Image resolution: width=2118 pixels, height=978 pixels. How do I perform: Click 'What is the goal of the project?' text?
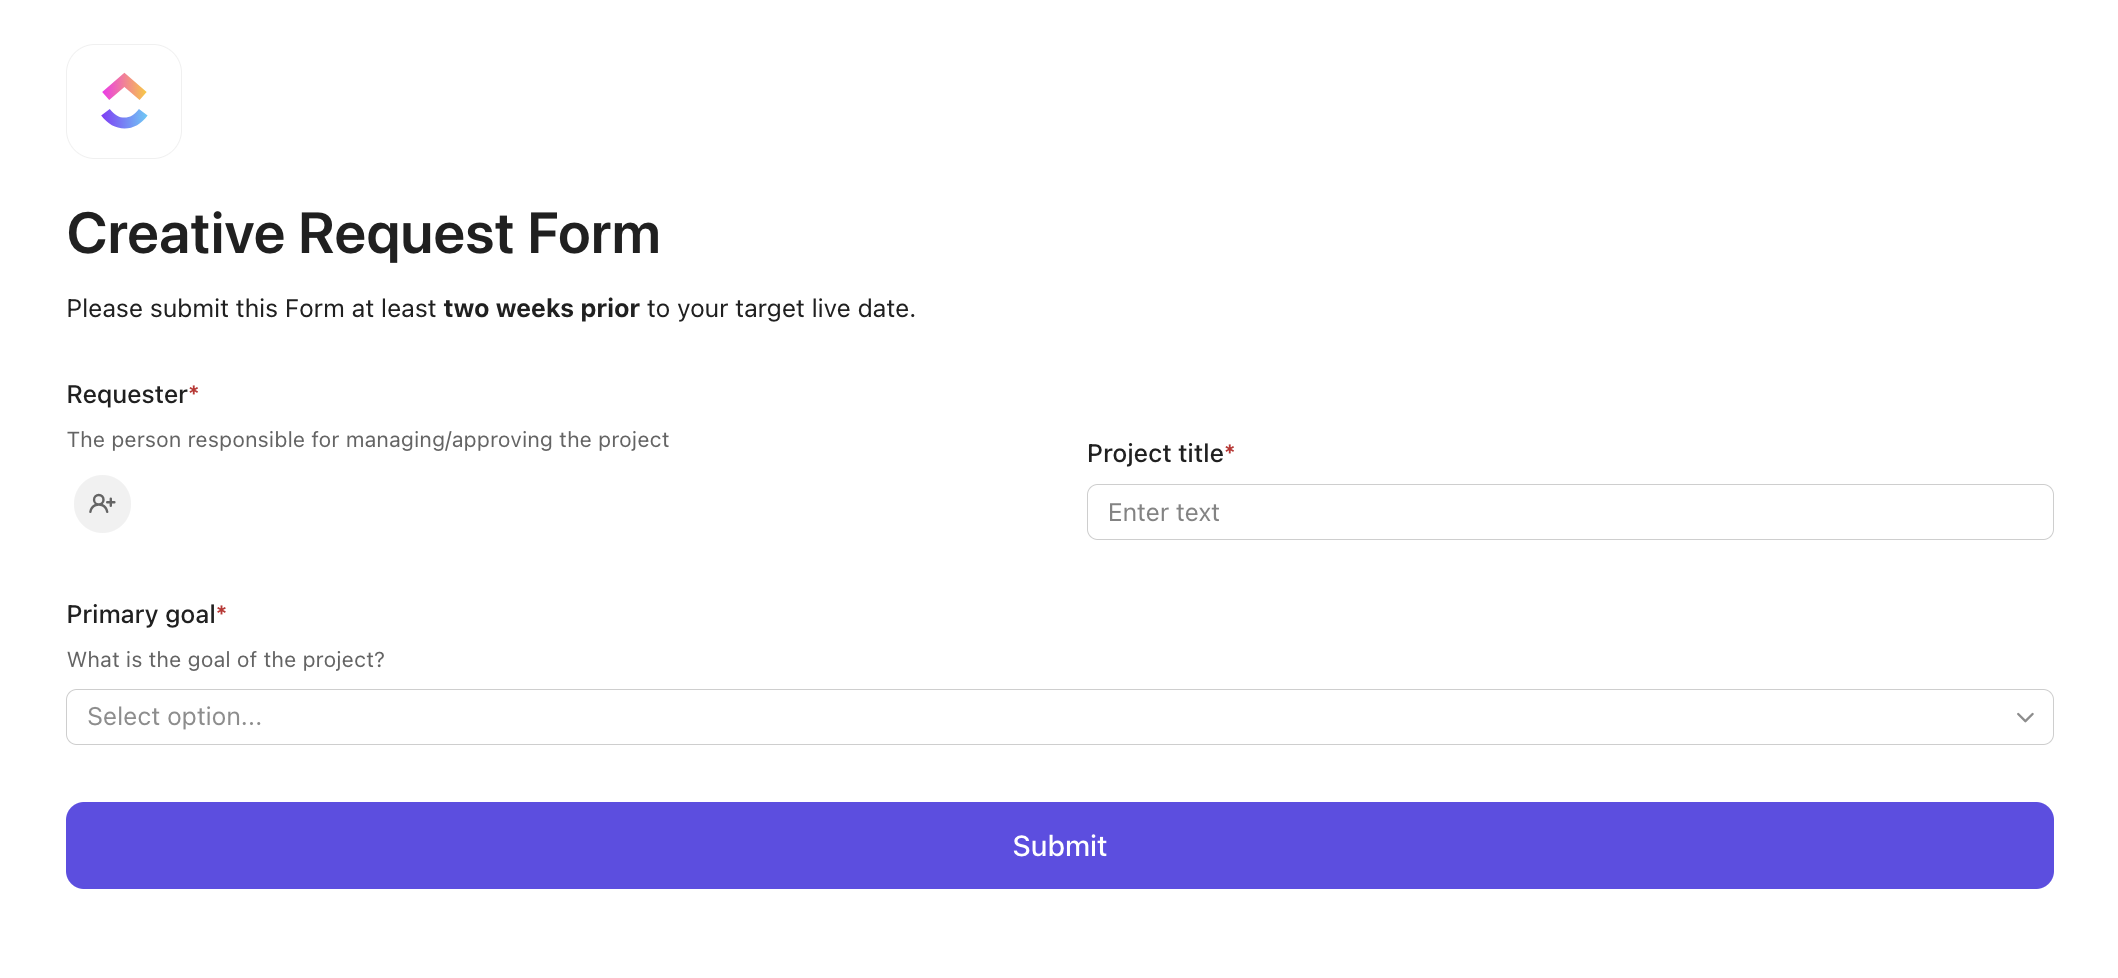[226, 660]
